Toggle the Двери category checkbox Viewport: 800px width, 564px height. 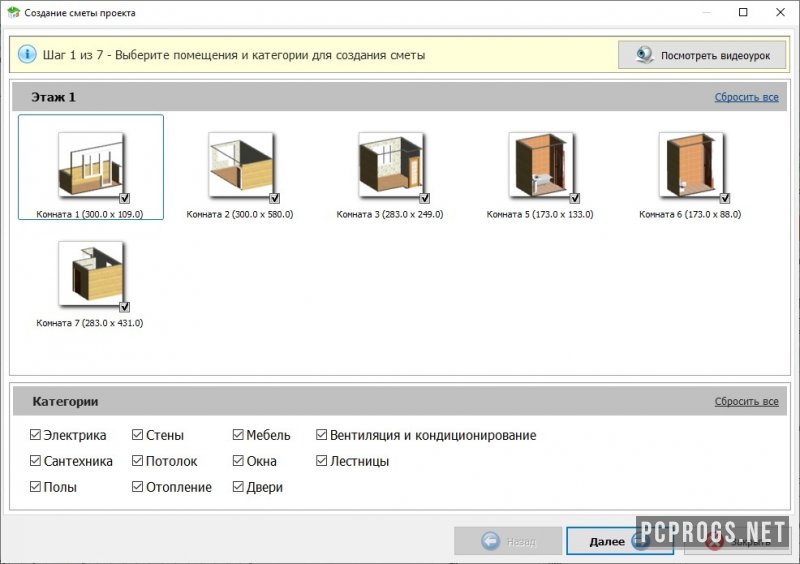coord(238,487)
